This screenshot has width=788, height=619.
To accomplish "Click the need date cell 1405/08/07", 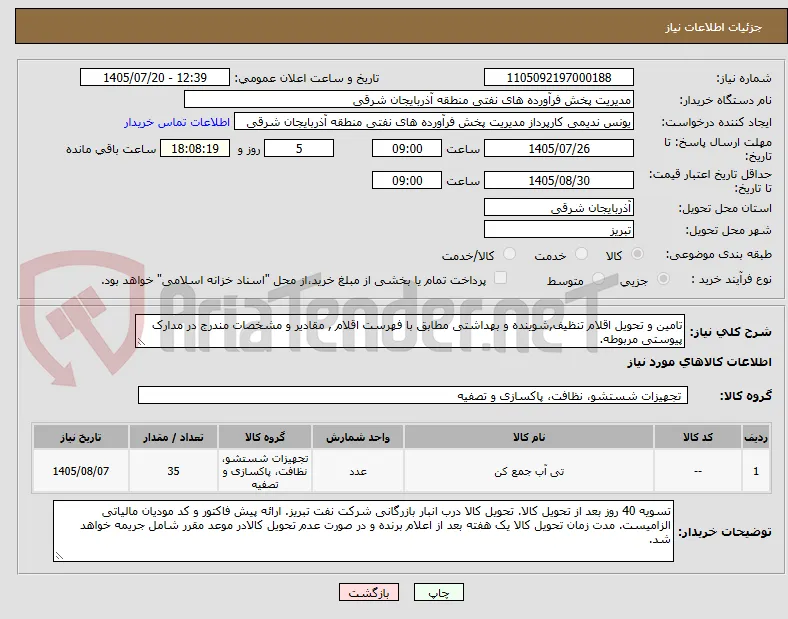I will (x=81, y=471).
